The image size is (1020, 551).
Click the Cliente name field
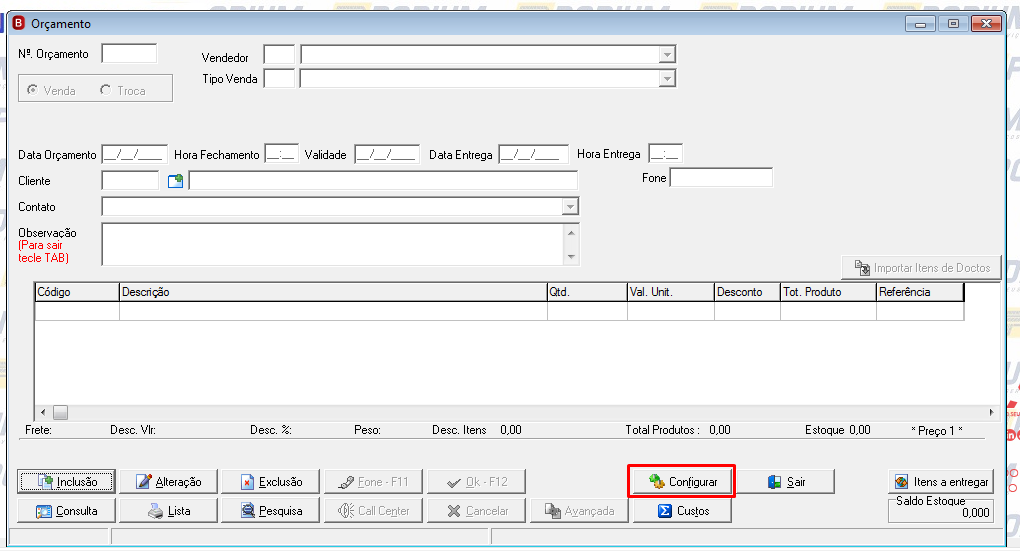383,180
